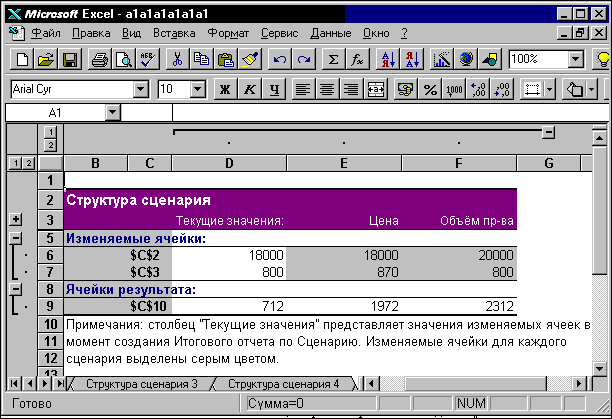This screenshot has height=419, width=612.
Task: Launch the Chart Wizard icon
Action: (442, 59)
